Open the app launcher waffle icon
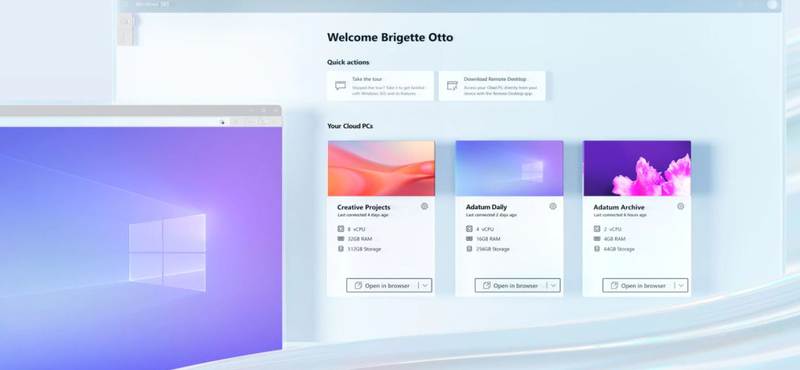Image resolution: width=800 pixels, height=370 pixels. 124,5
